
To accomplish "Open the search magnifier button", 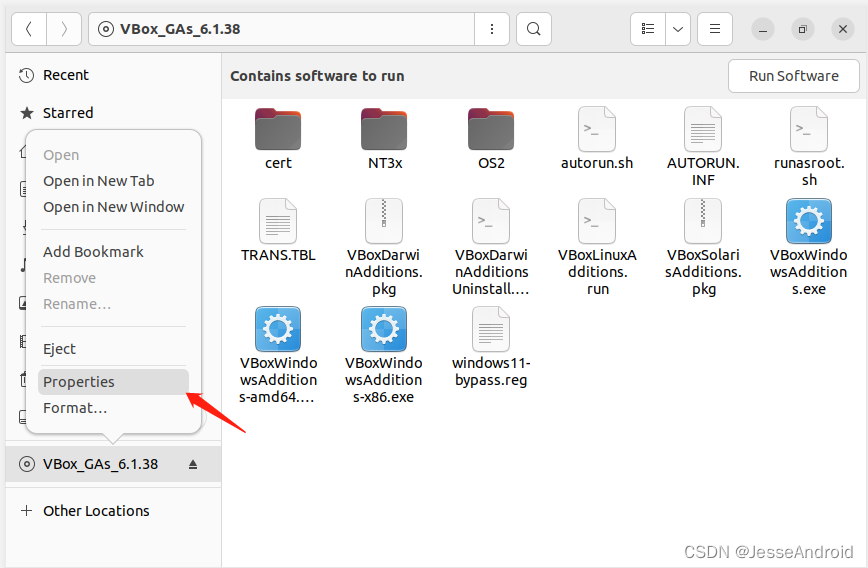I will click(x=534, y=29).
